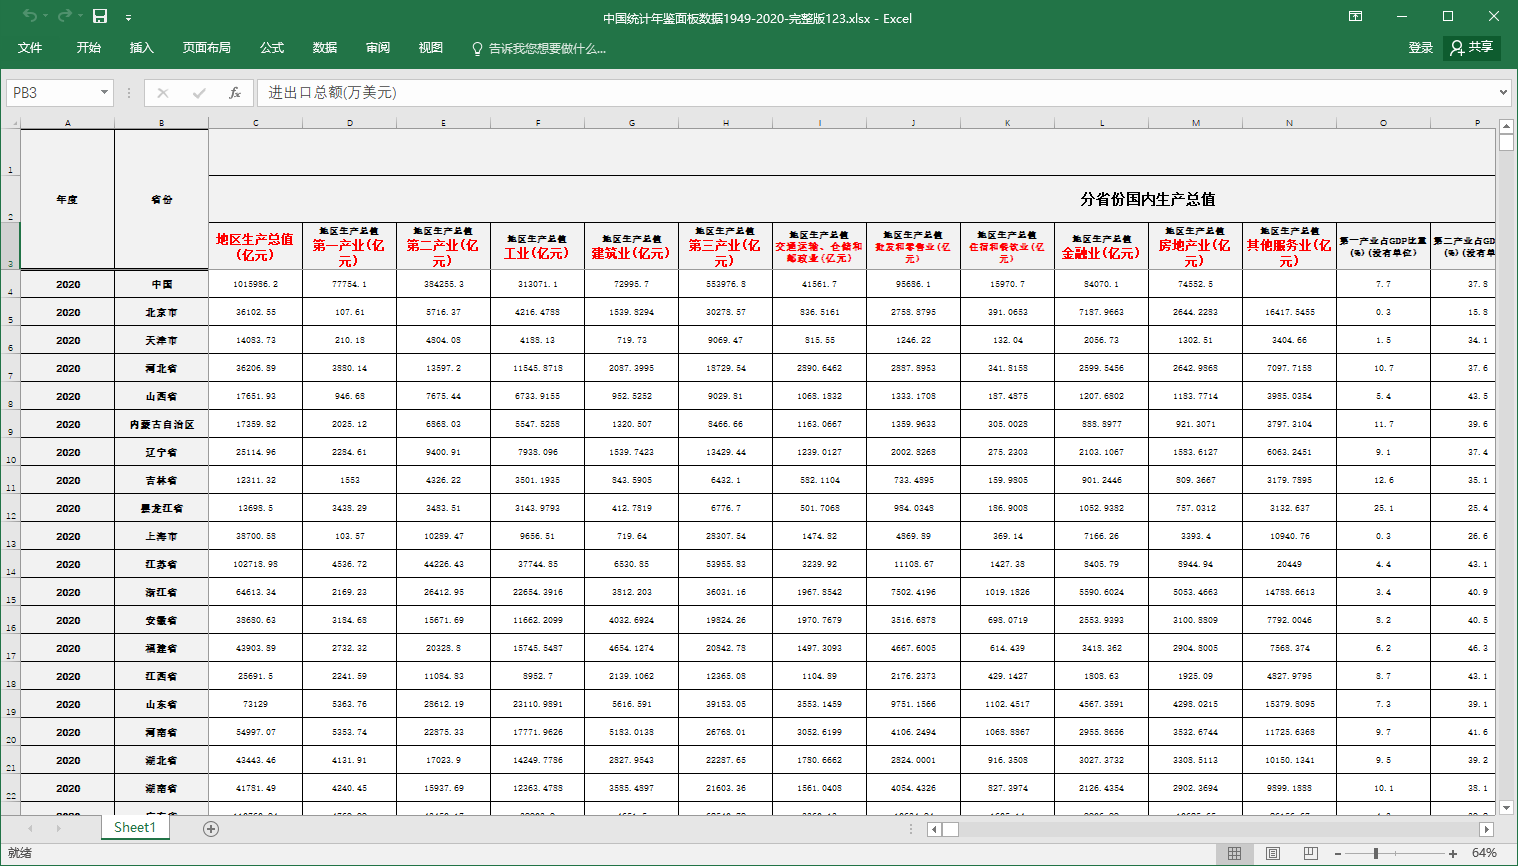Click the Undo arrow icon

[29, 16]
